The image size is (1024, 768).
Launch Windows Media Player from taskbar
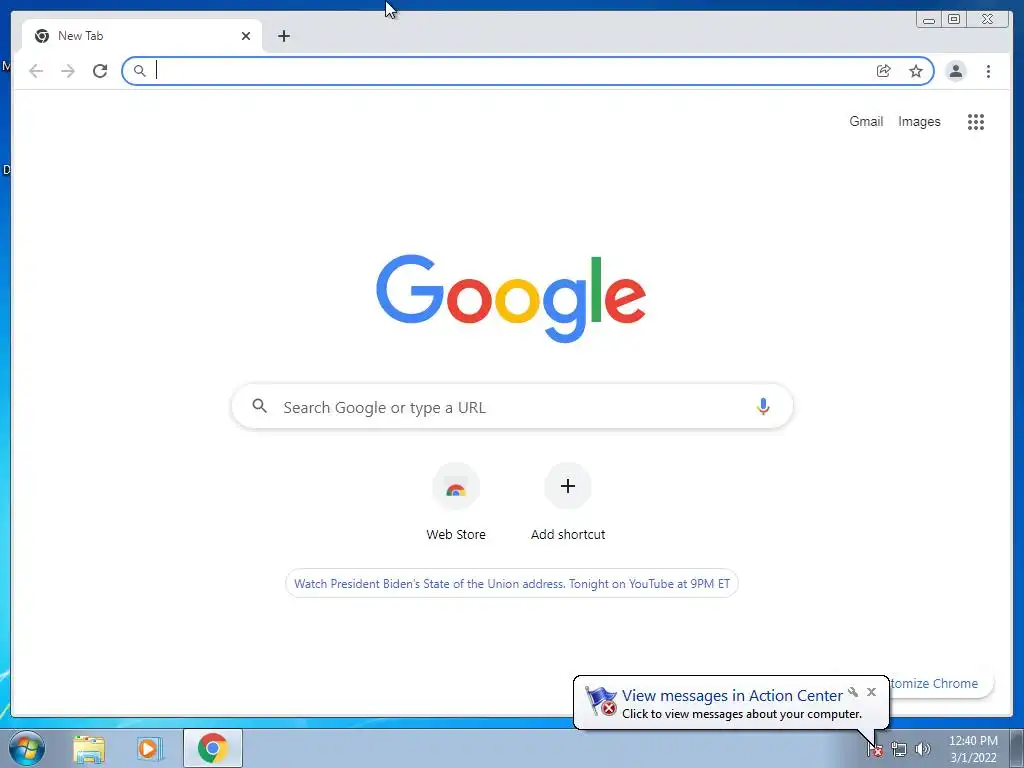(148, 749)
